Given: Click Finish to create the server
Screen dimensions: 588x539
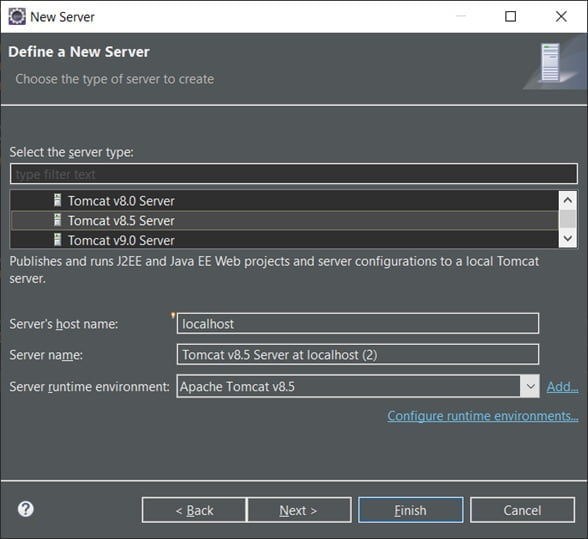Looking at the screenshot, I should pyautogui.click(x=411, y=510).
